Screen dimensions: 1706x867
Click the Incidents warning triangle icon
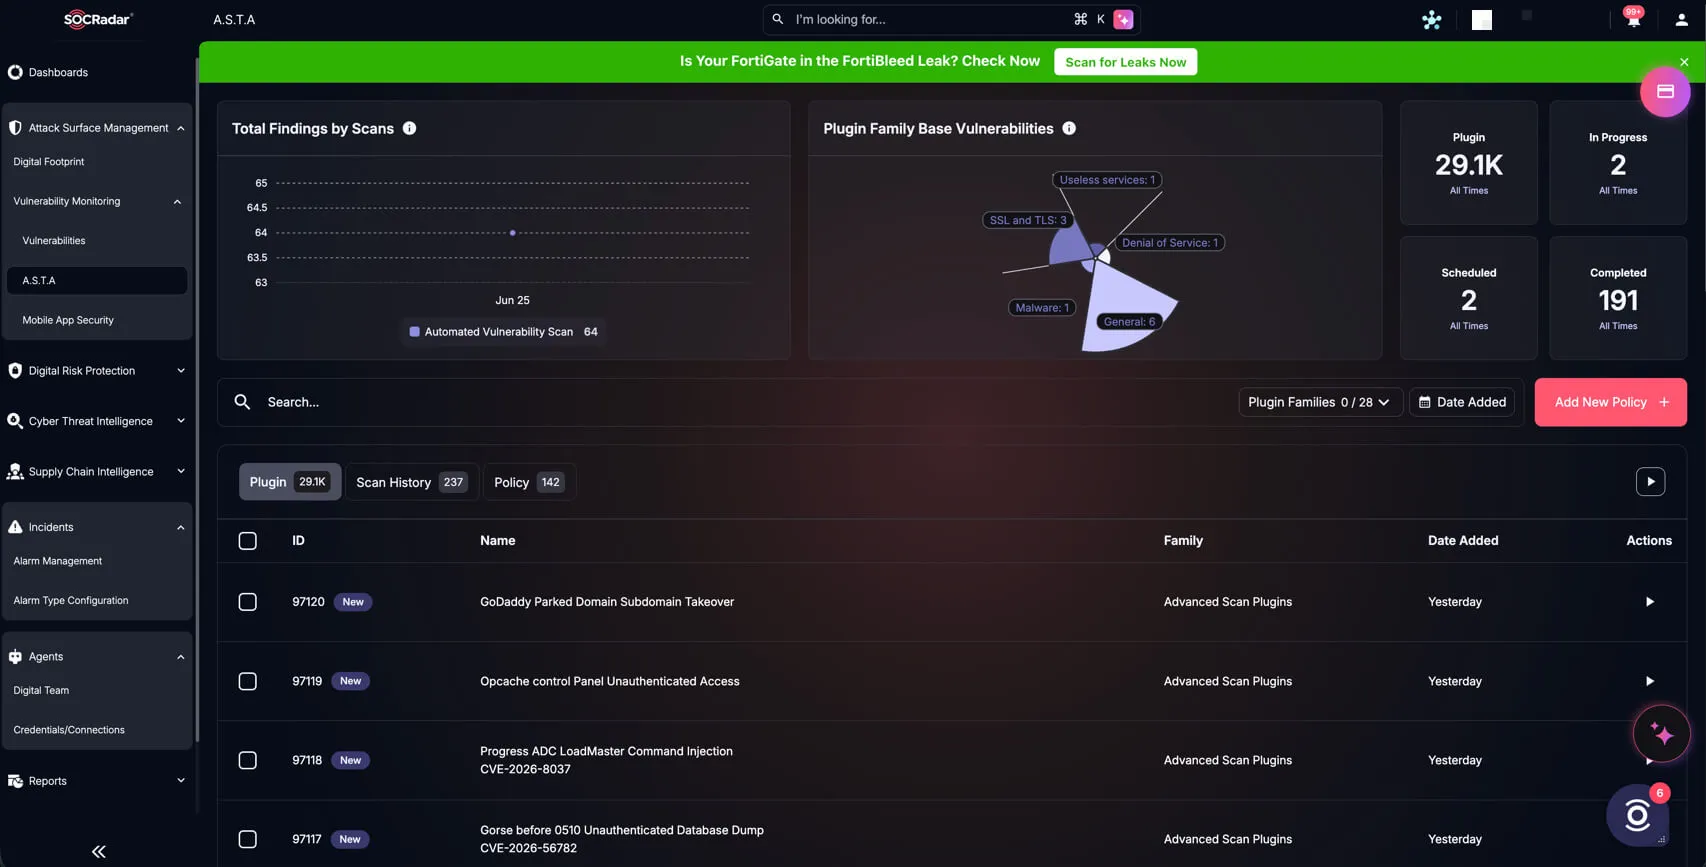click(15, 527)
